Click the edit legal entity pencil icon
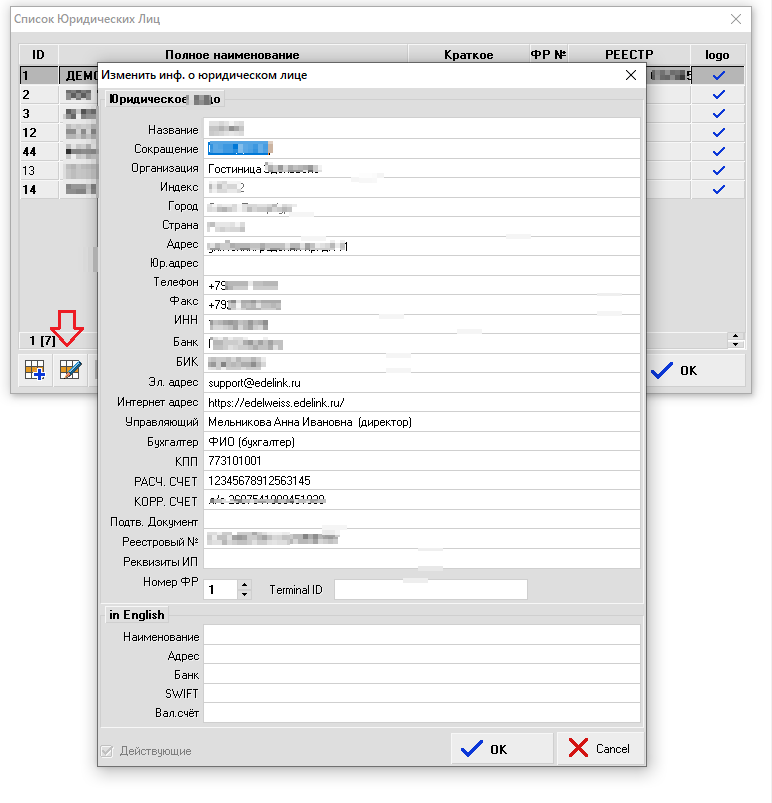The height and width of the screenshot is (803, 772). (x=70, y=369)
